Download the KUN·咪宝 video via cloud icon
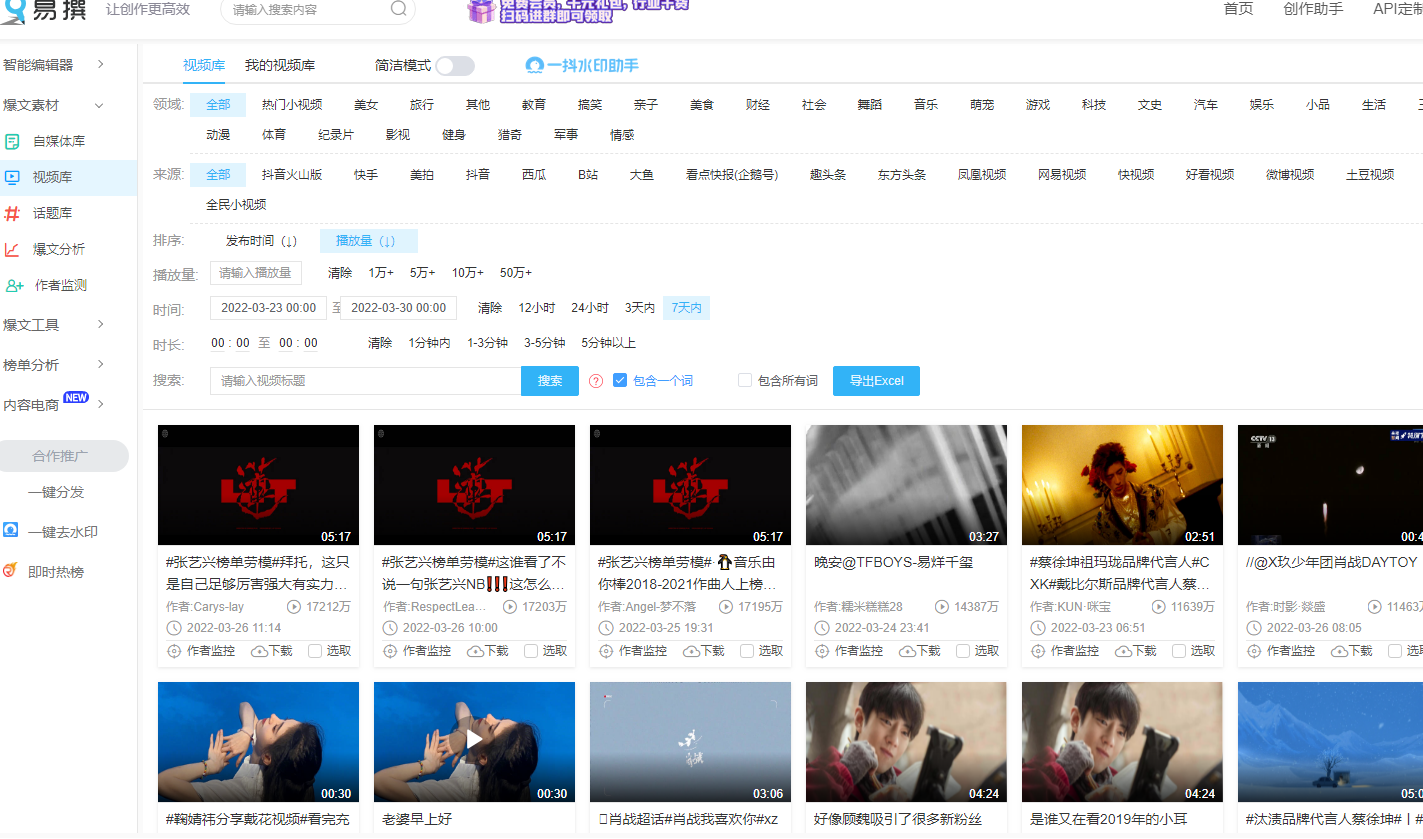 [x=1123, y=651]
